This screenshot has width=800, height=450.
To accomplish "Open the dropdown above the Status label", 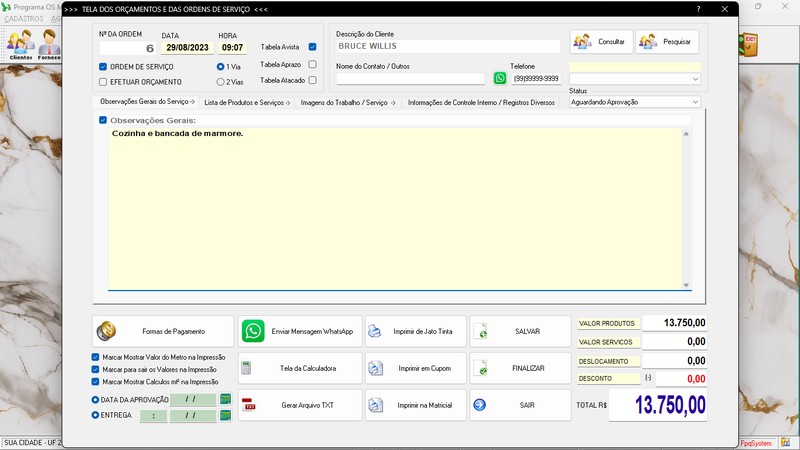I will tap(694, 78).
